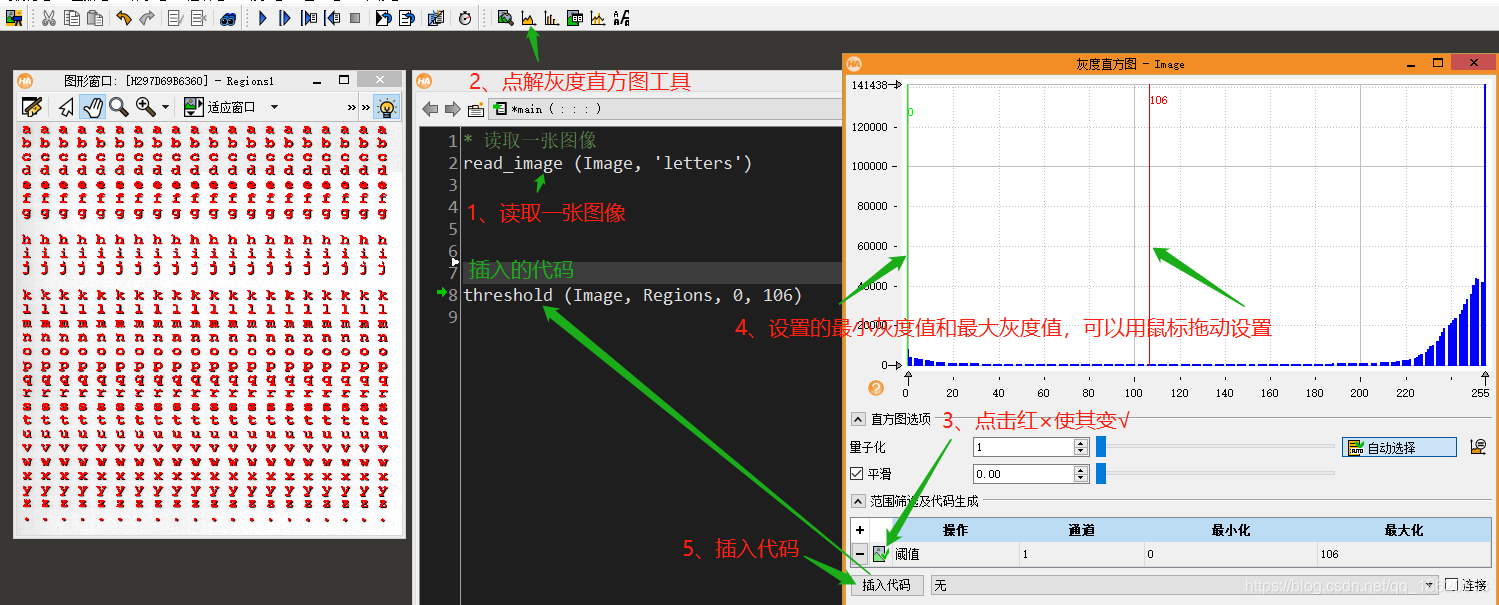Go forward with the editor right arrow

453,109
